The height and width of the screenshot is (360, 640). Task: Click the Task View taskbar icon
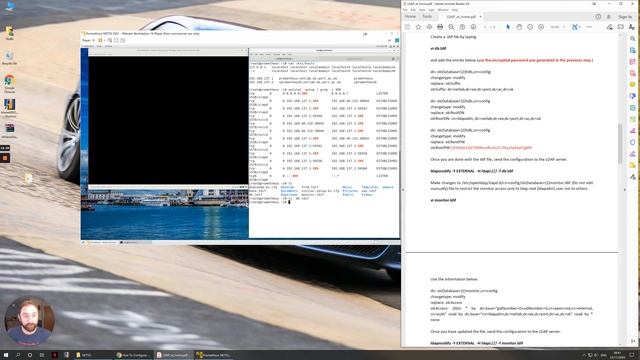click(x=42, y=355)
